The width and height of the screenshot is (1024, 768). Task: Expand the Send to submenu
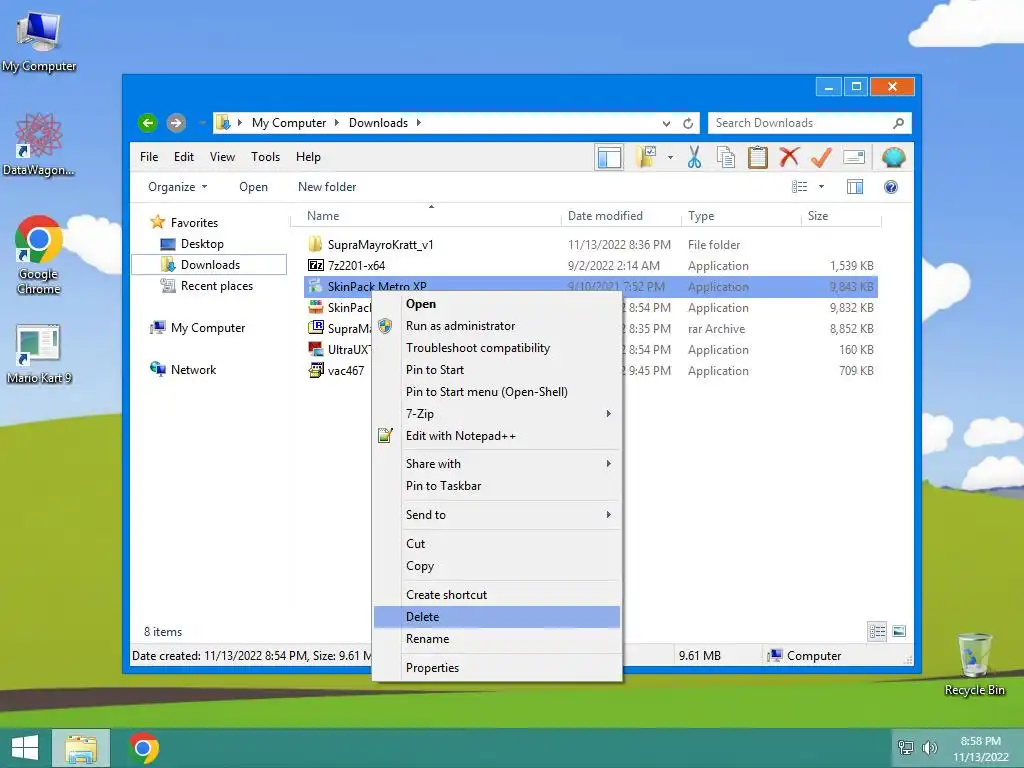(497, 515)
